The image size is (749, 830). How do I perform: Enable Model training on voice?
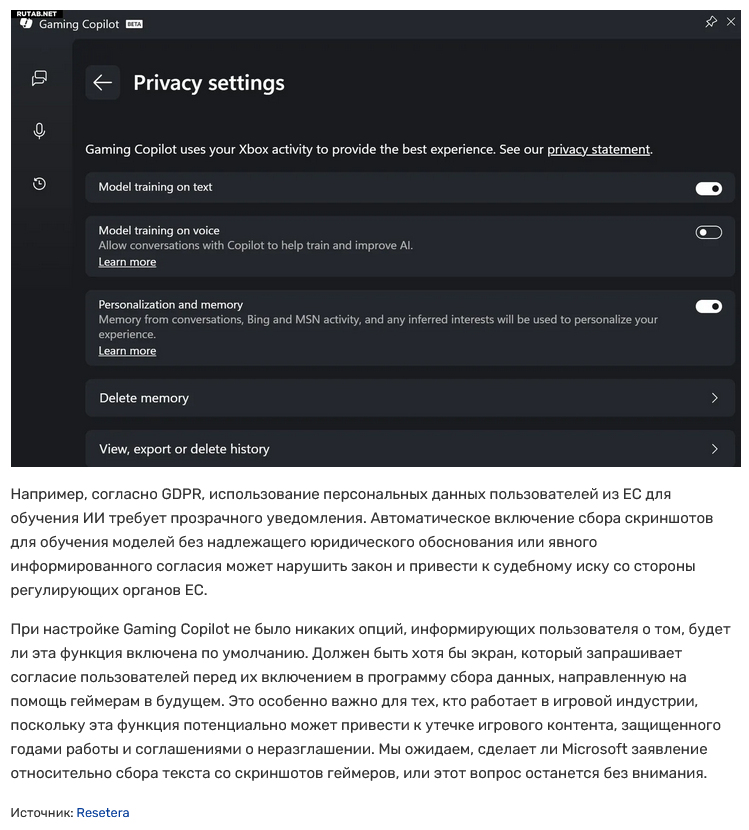pos(708,232)
